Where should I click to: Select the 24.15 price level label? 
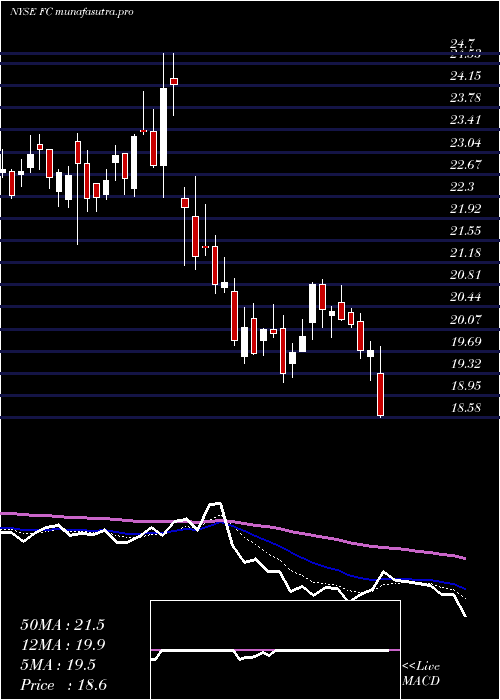point(466,76)
